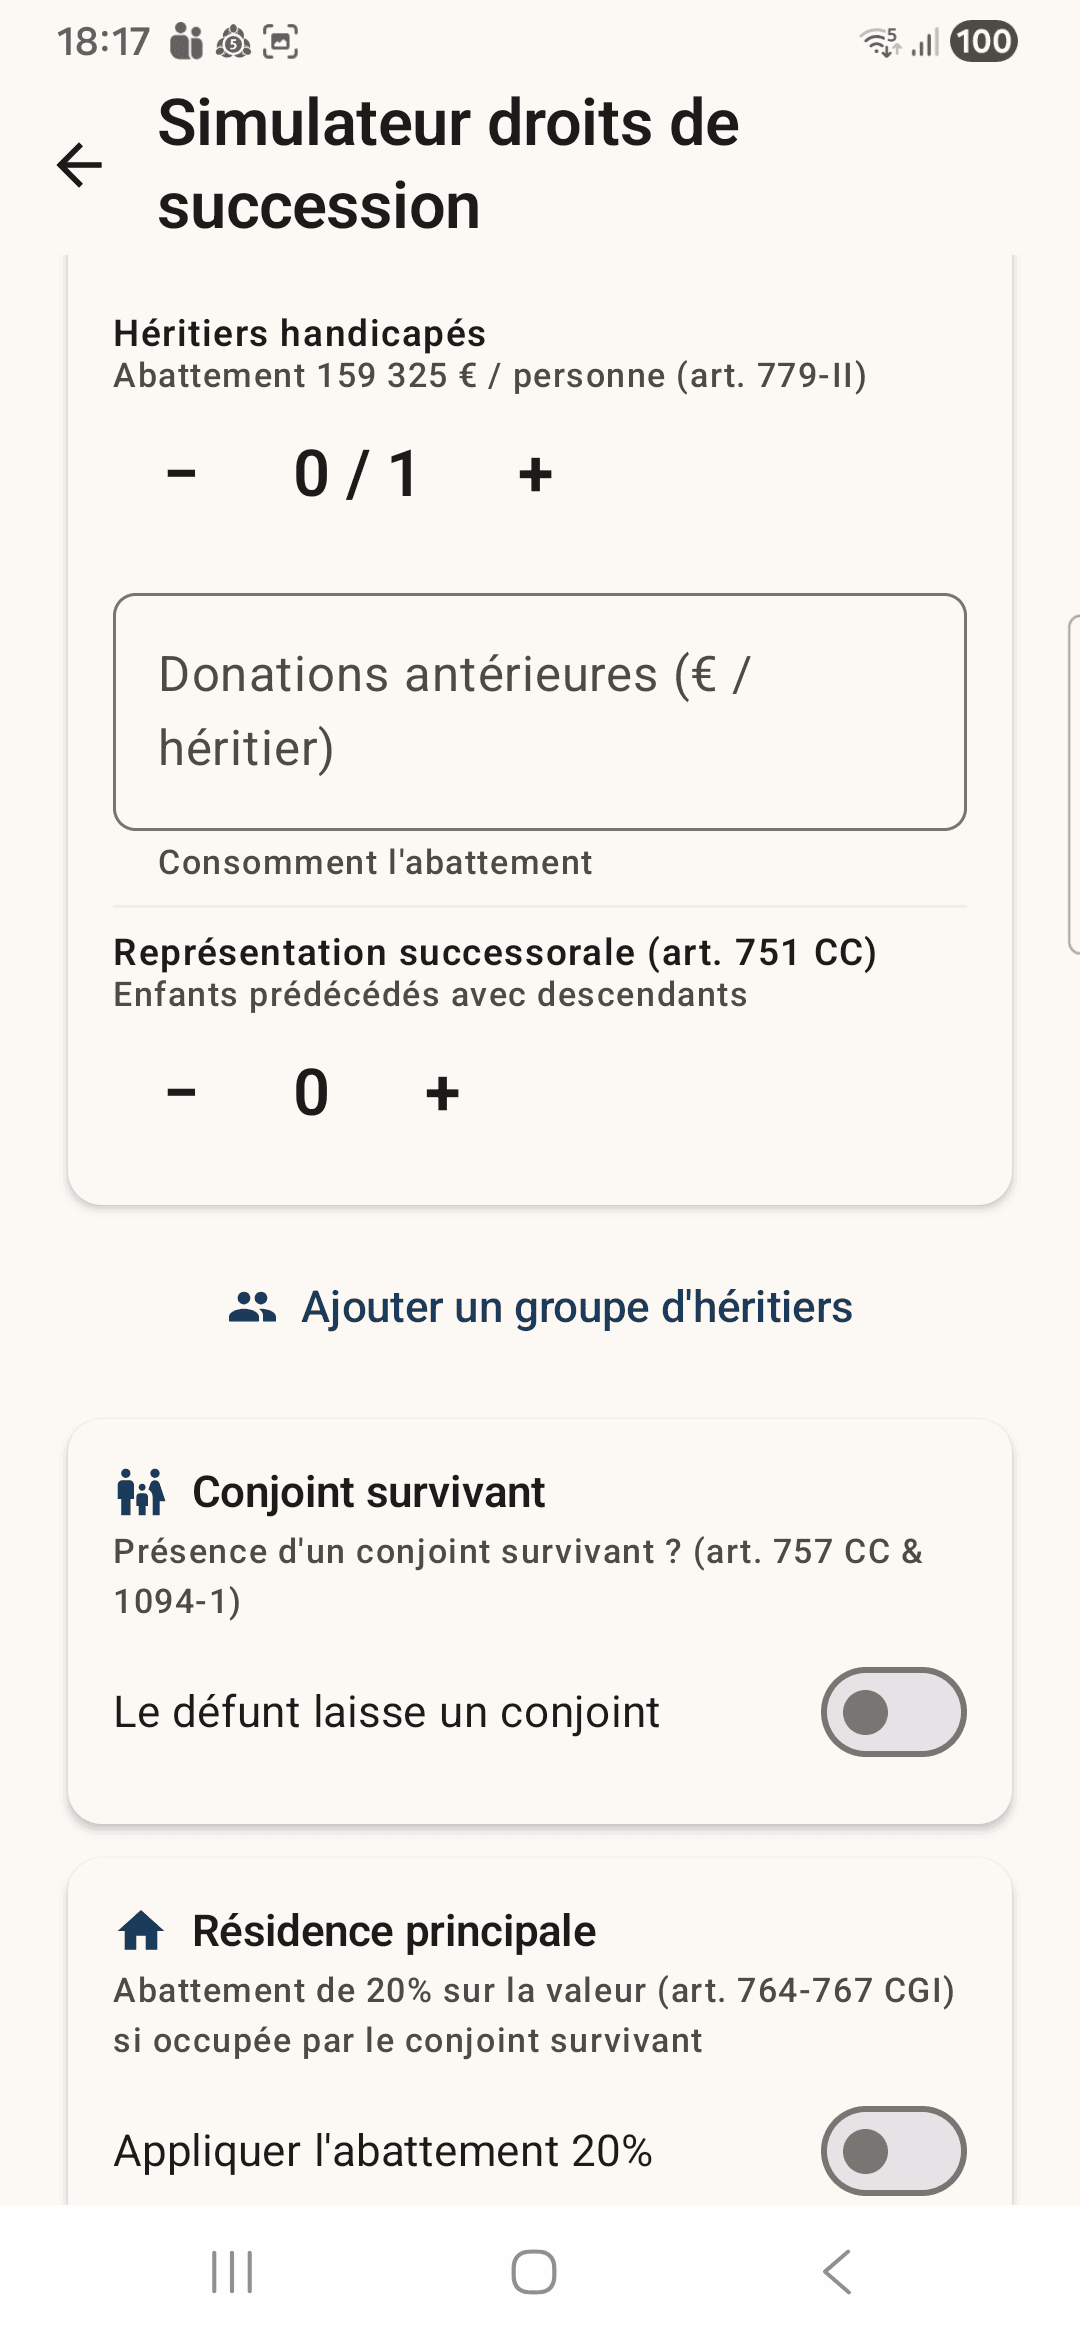Screen dimensions: 1080x2340
Task: Select the Conjoint survivant section title
Action: pyautogui.click(x=369, y=1492)
